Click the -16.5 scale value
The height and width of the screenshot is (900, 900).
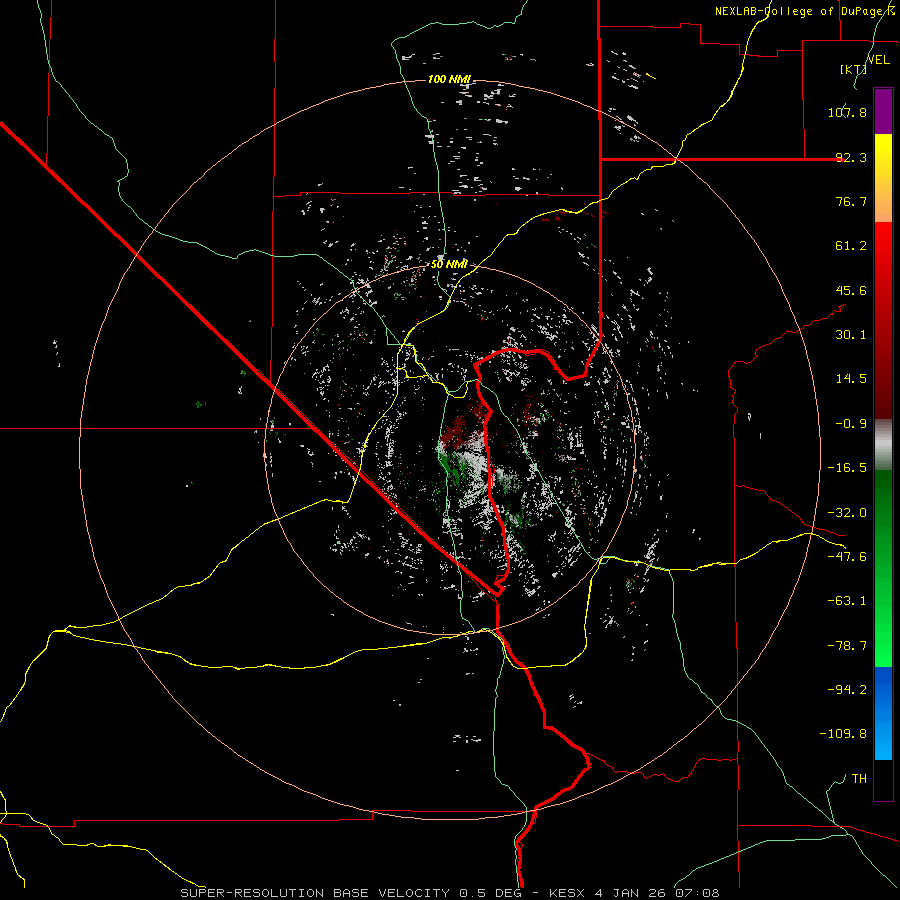pyautogui.click(x=847, y=468)
